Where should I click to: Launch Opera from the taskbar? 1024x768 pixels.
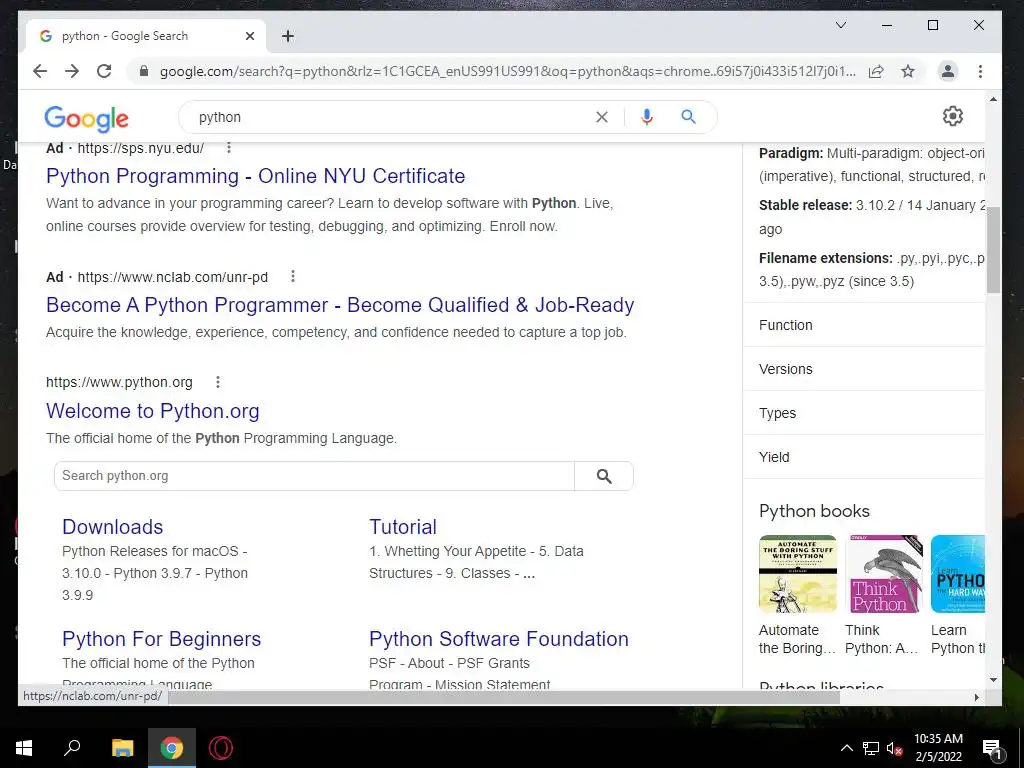(221, 748)
